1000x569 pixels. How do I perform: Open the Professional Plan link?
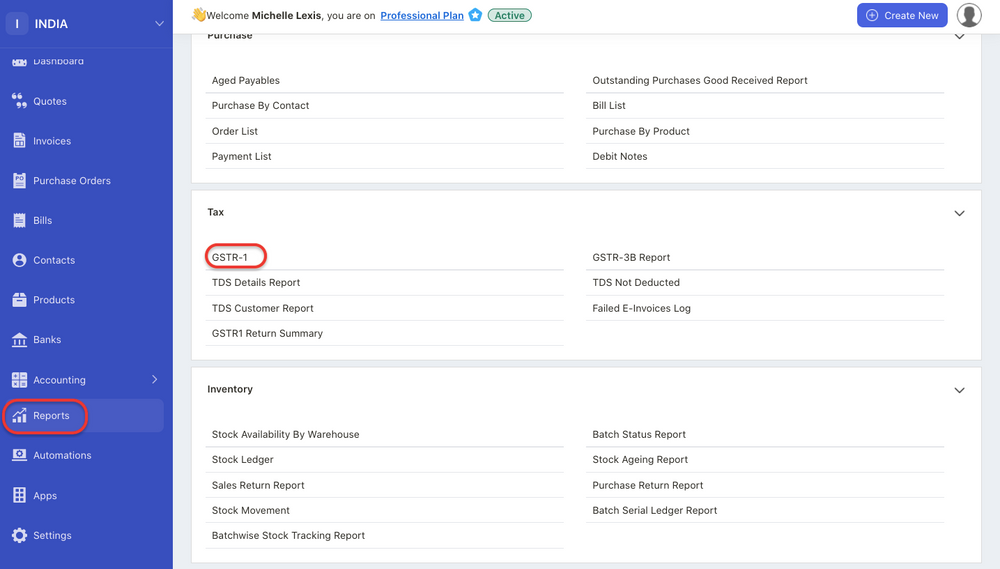[x=422, y=16]
